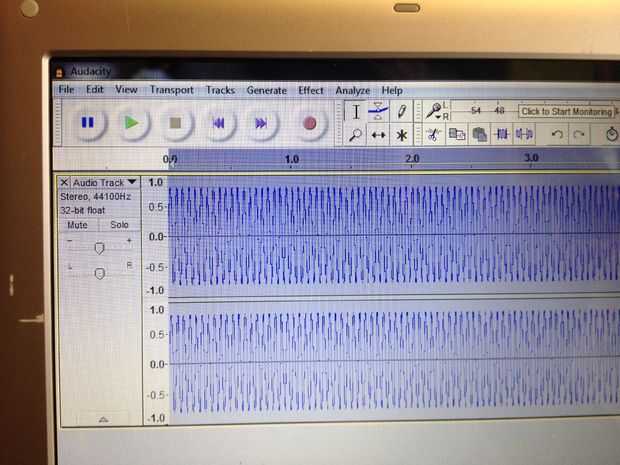Start playback with the green Play button
The width and height of the screenshot is (620, 465).
coord(132,123)
